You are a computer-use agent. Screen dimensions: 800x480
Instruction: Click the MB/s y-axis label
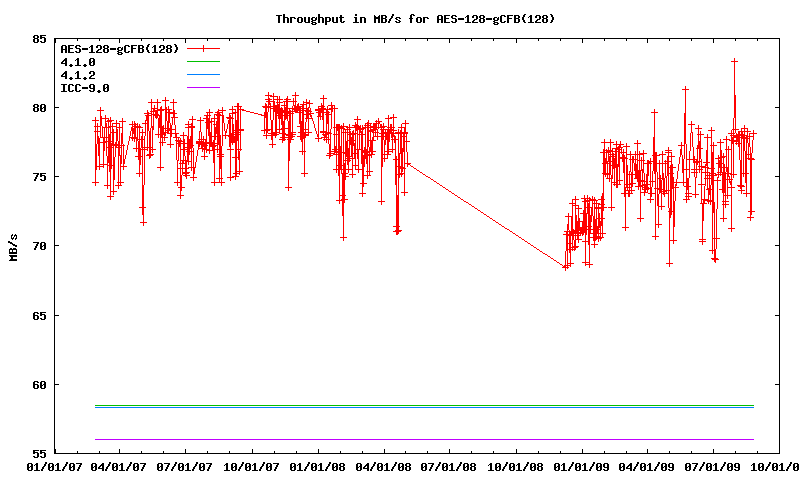[x=13, y=246]
